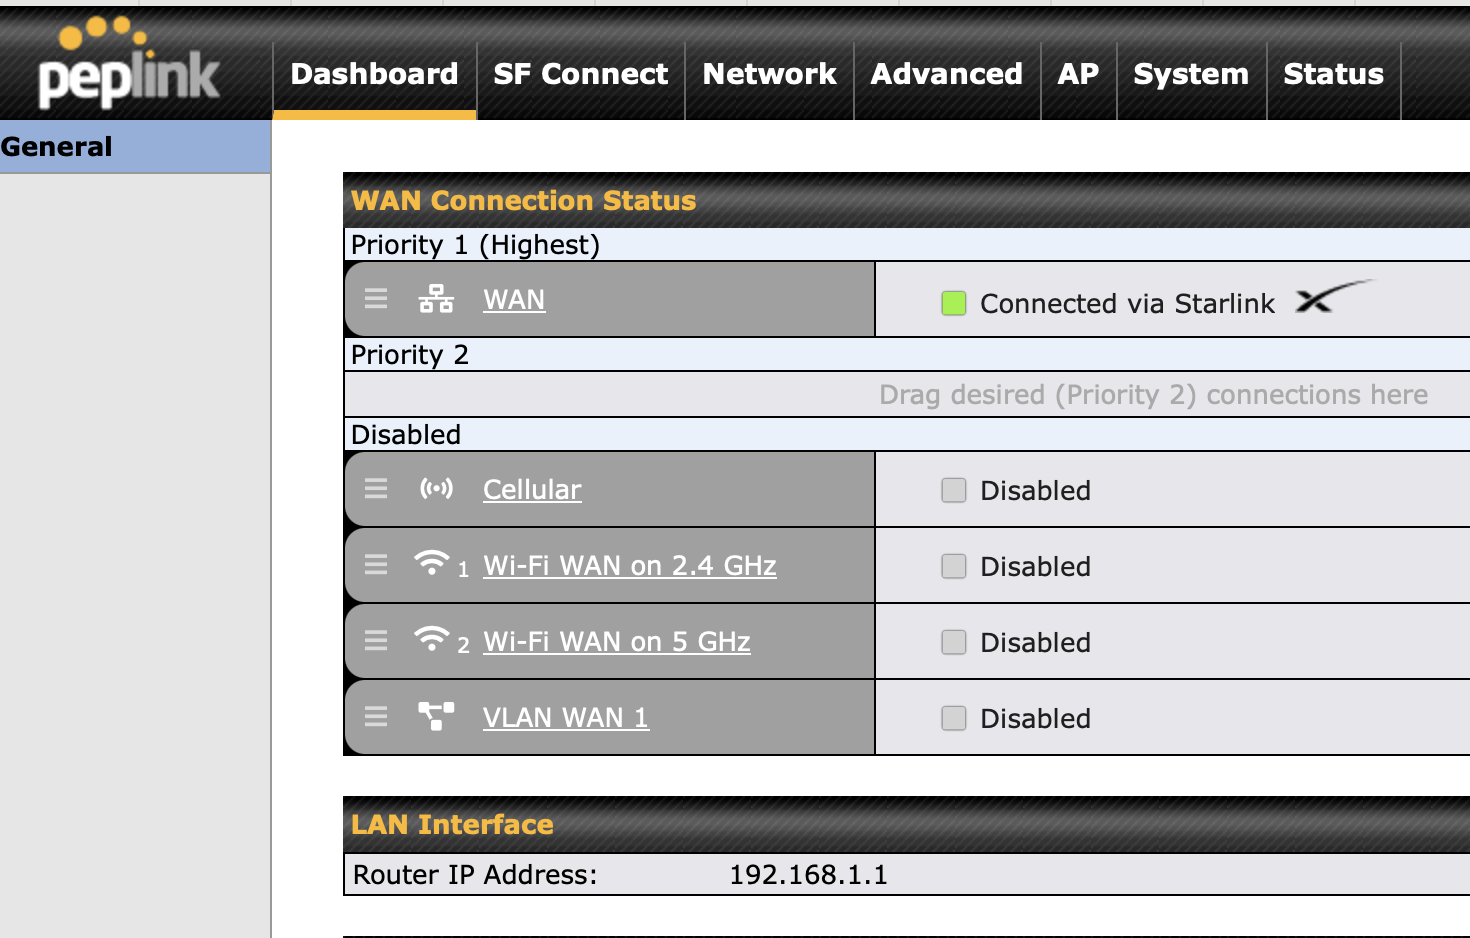
Task: Click the Wi-Fi WAN 2.4 GHz wifi icon
Action: tap(432, 564)
